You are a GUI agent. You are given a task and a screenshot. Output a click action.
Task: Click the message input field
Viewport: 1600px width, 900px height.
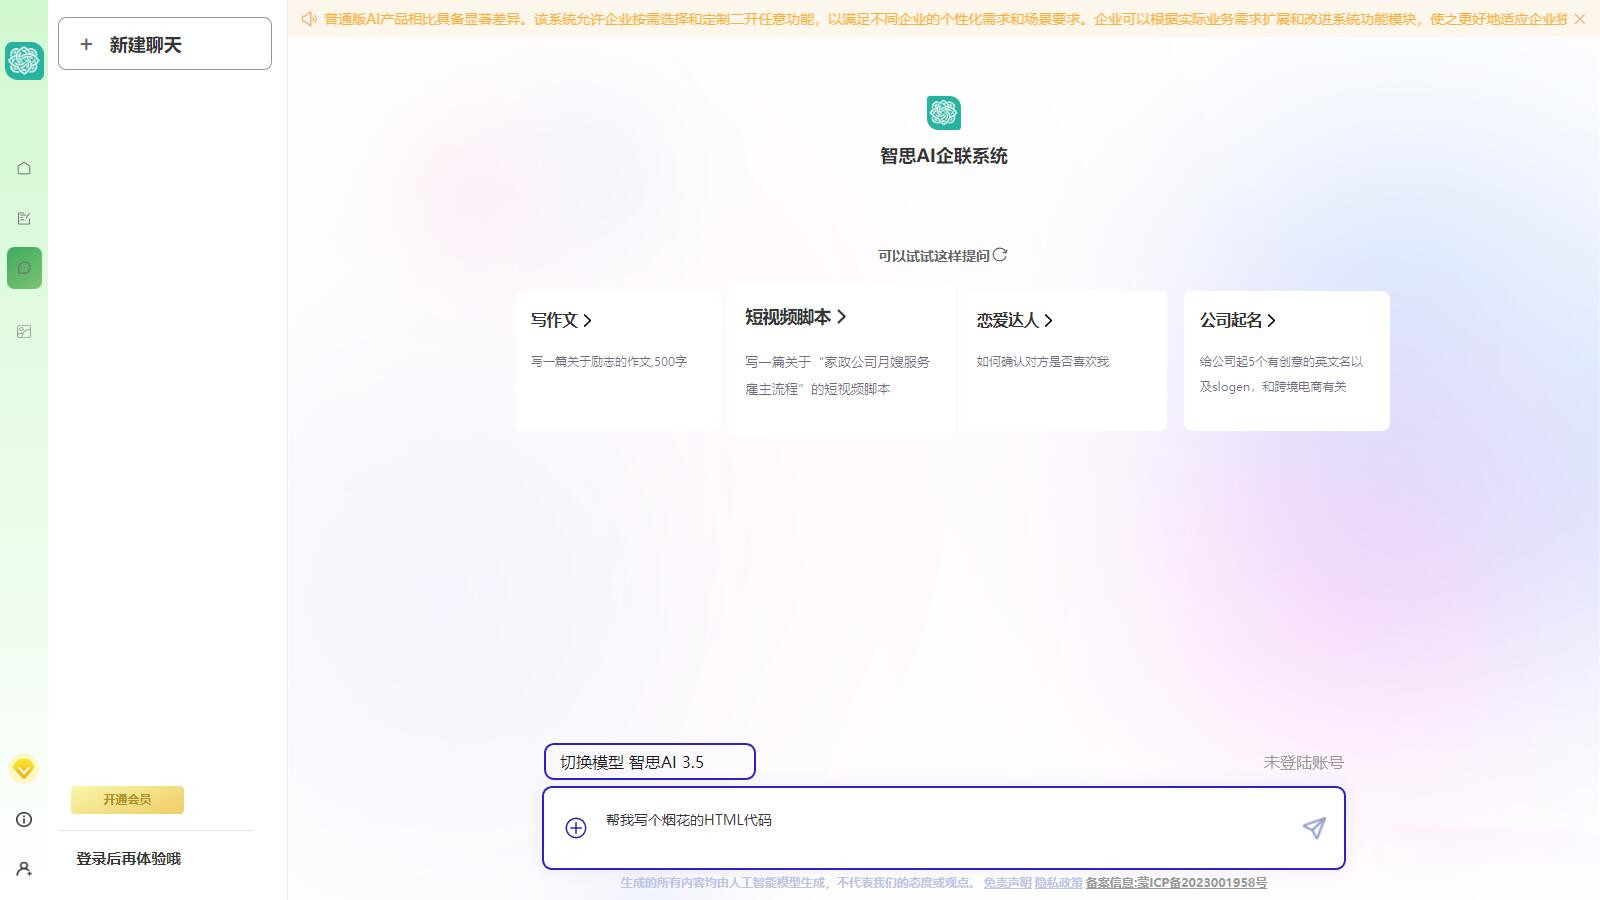944,828
